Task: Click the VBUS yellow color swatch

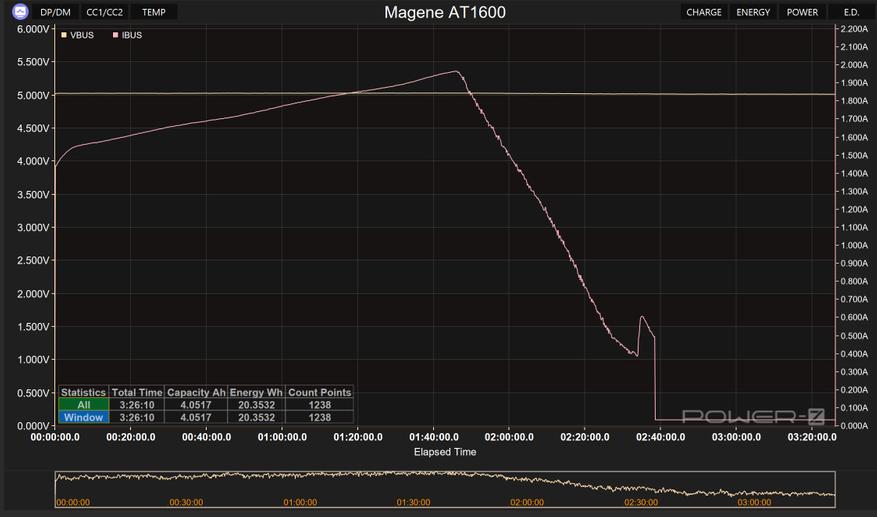Action: pyautogui.click(x=64, y=35)
